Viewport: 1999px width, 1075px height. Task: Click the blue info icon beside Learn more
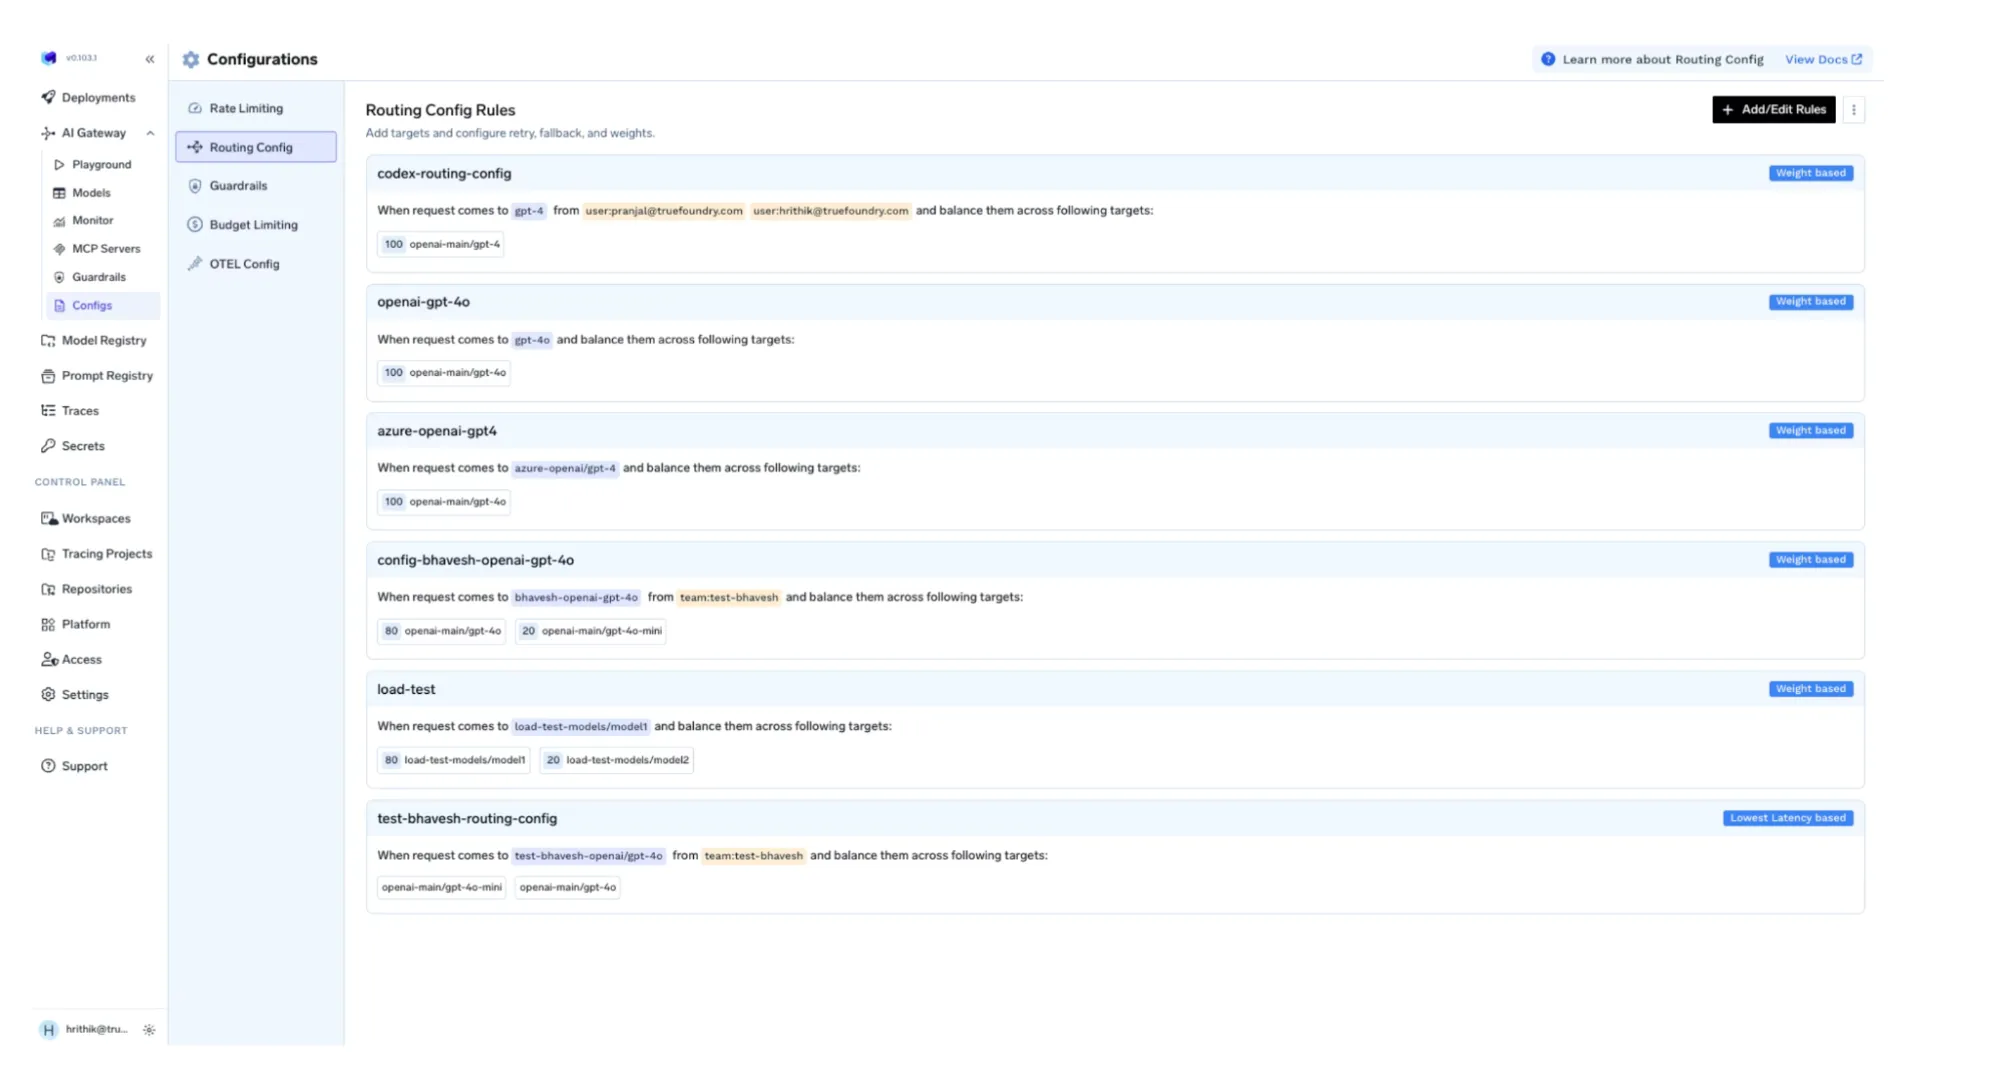tap(1548, 60)
